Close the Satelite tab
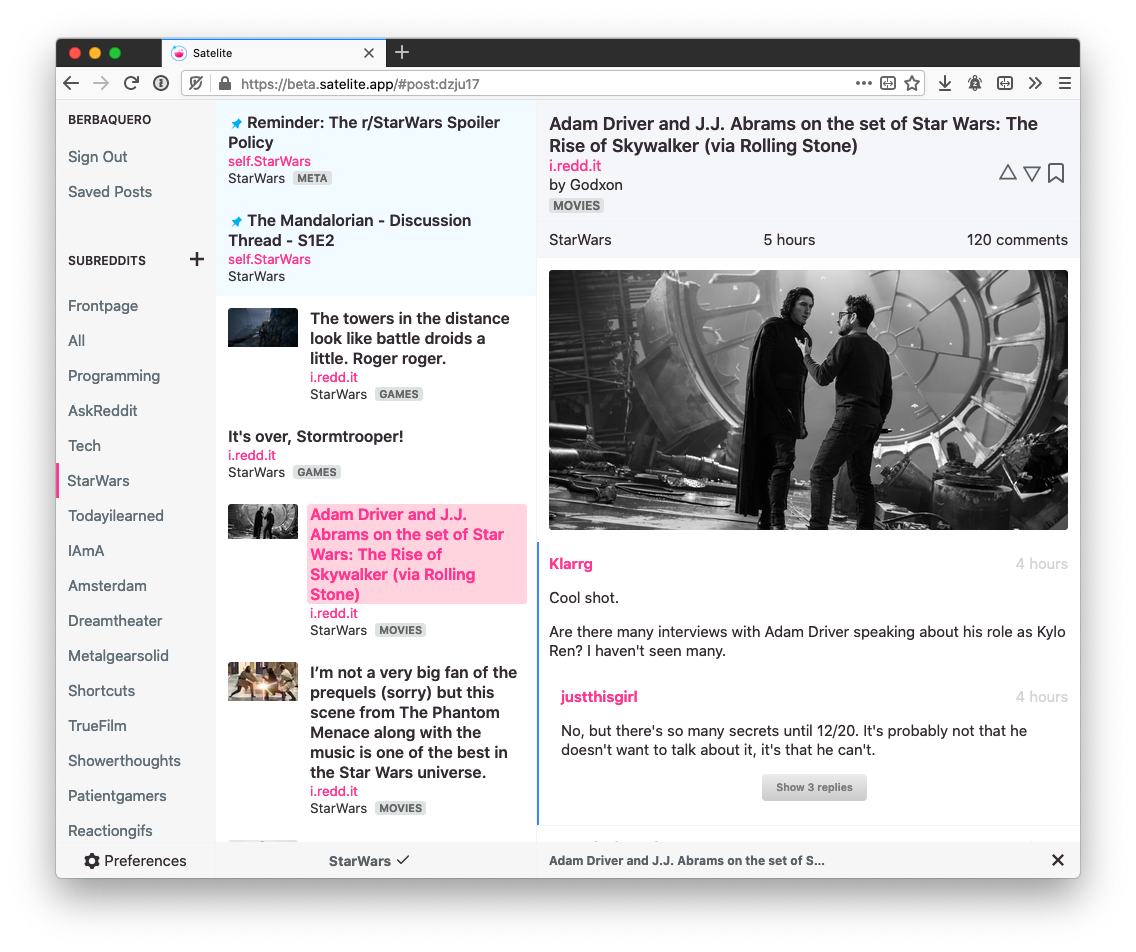Viewport: 1136px width, 952px height. point(369,53)
